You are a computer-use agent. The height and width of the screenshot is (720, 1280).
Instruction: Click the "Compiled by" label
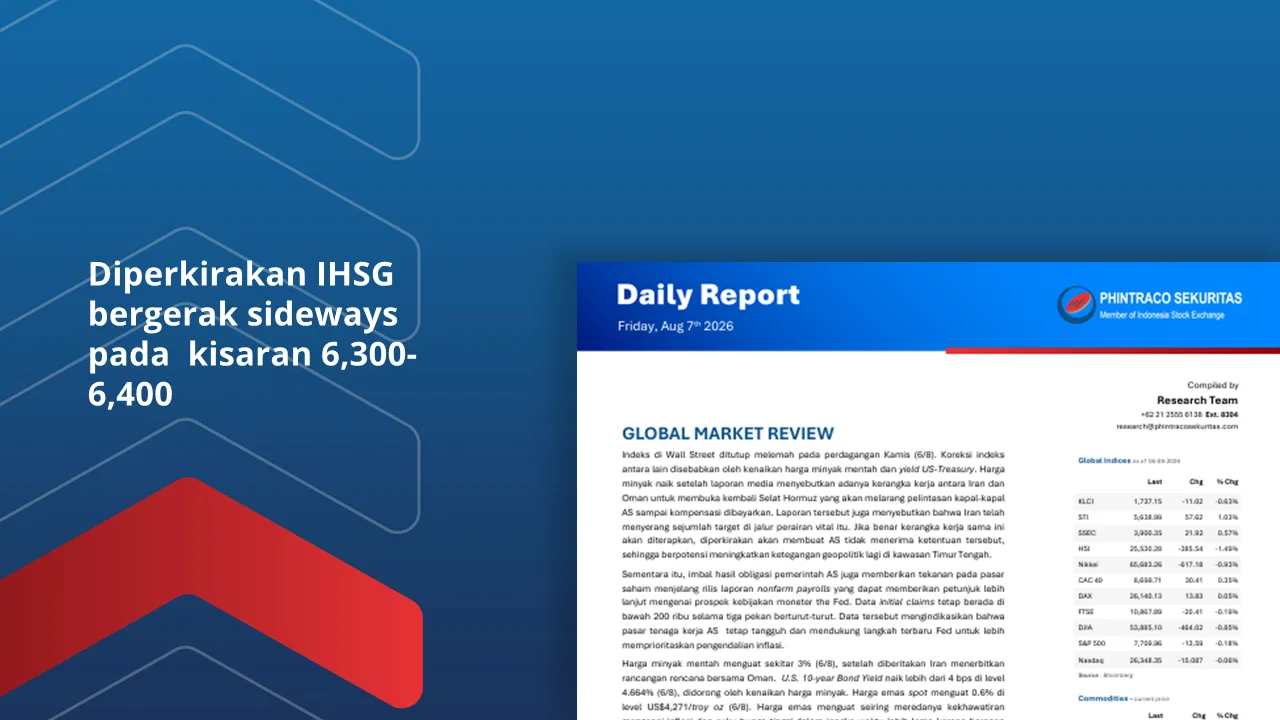point(1213,385)
